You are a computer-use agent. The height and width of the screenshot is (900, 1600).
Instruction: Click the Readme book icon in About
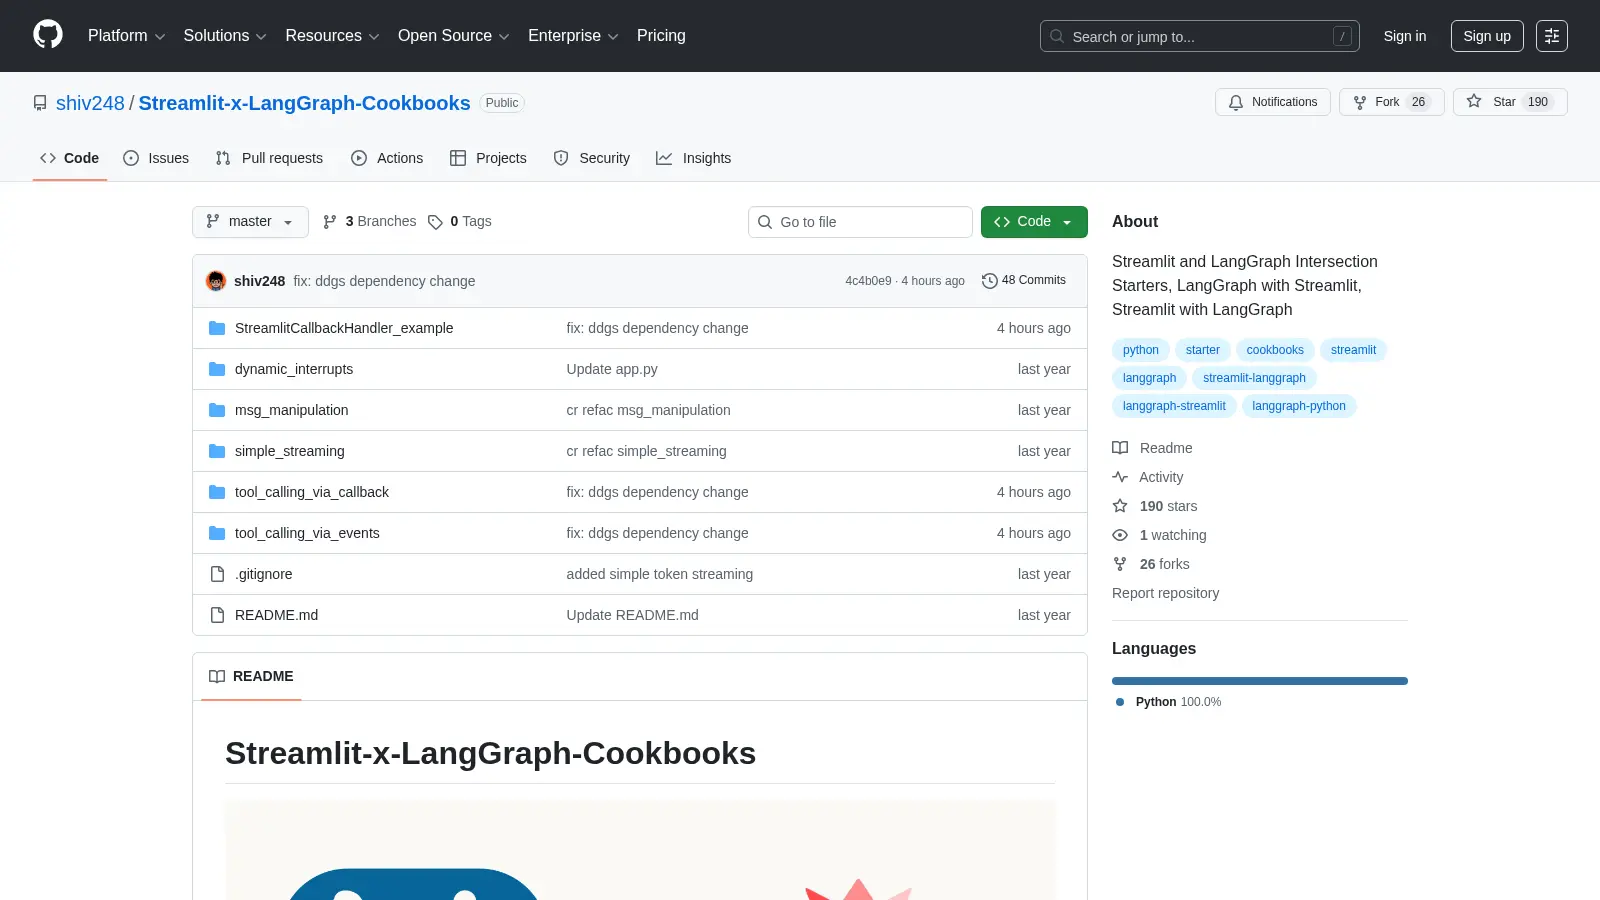tap(1120, 448)
